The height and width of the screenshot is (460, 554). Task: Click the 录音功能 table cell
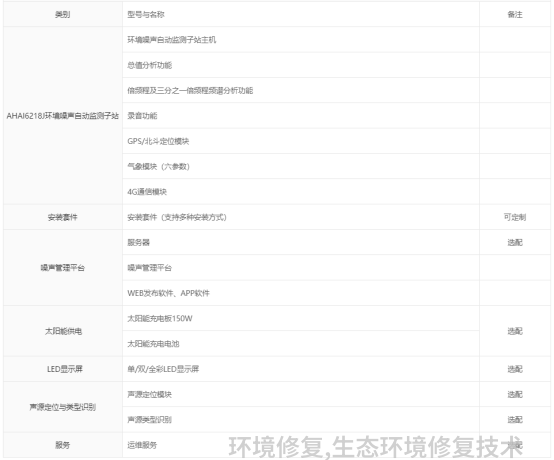tap(301, 116)
